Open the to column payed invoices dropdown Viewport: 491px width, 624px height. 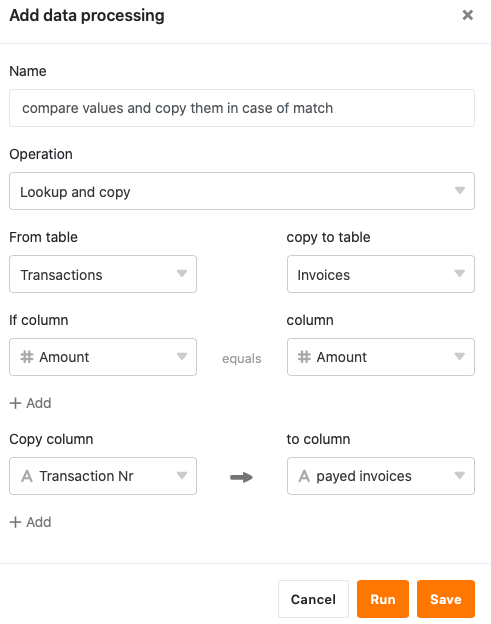(x=381, y=476)
